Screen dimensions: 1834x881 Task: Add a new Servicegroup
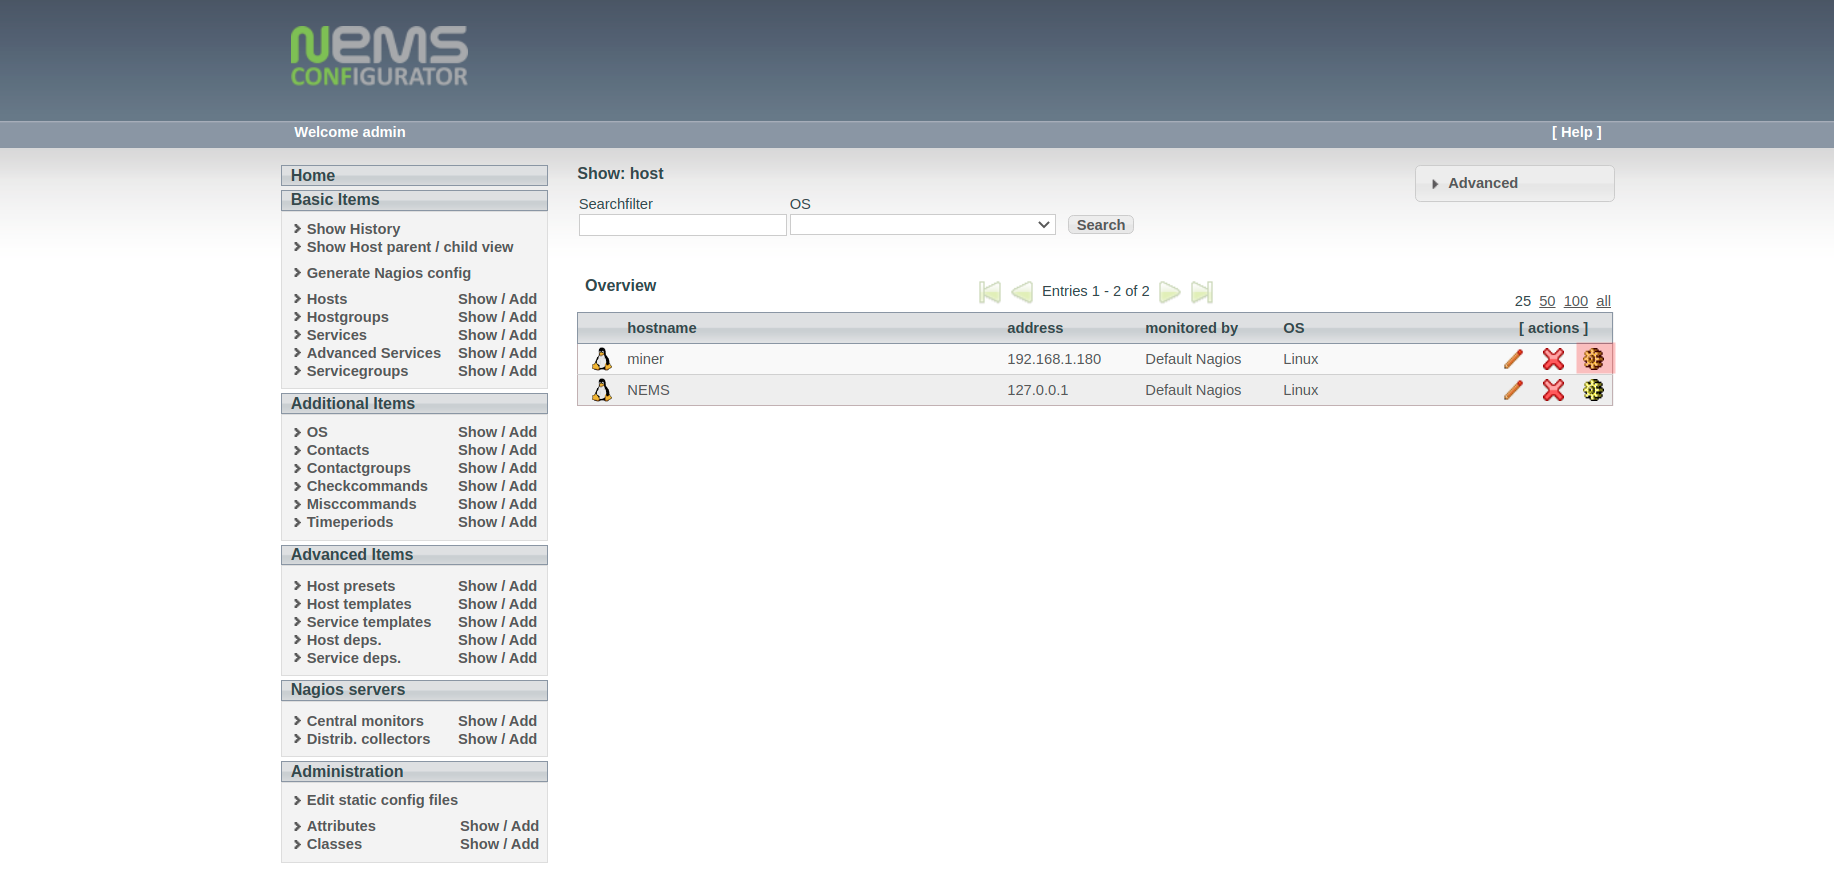tap(523, 371)
